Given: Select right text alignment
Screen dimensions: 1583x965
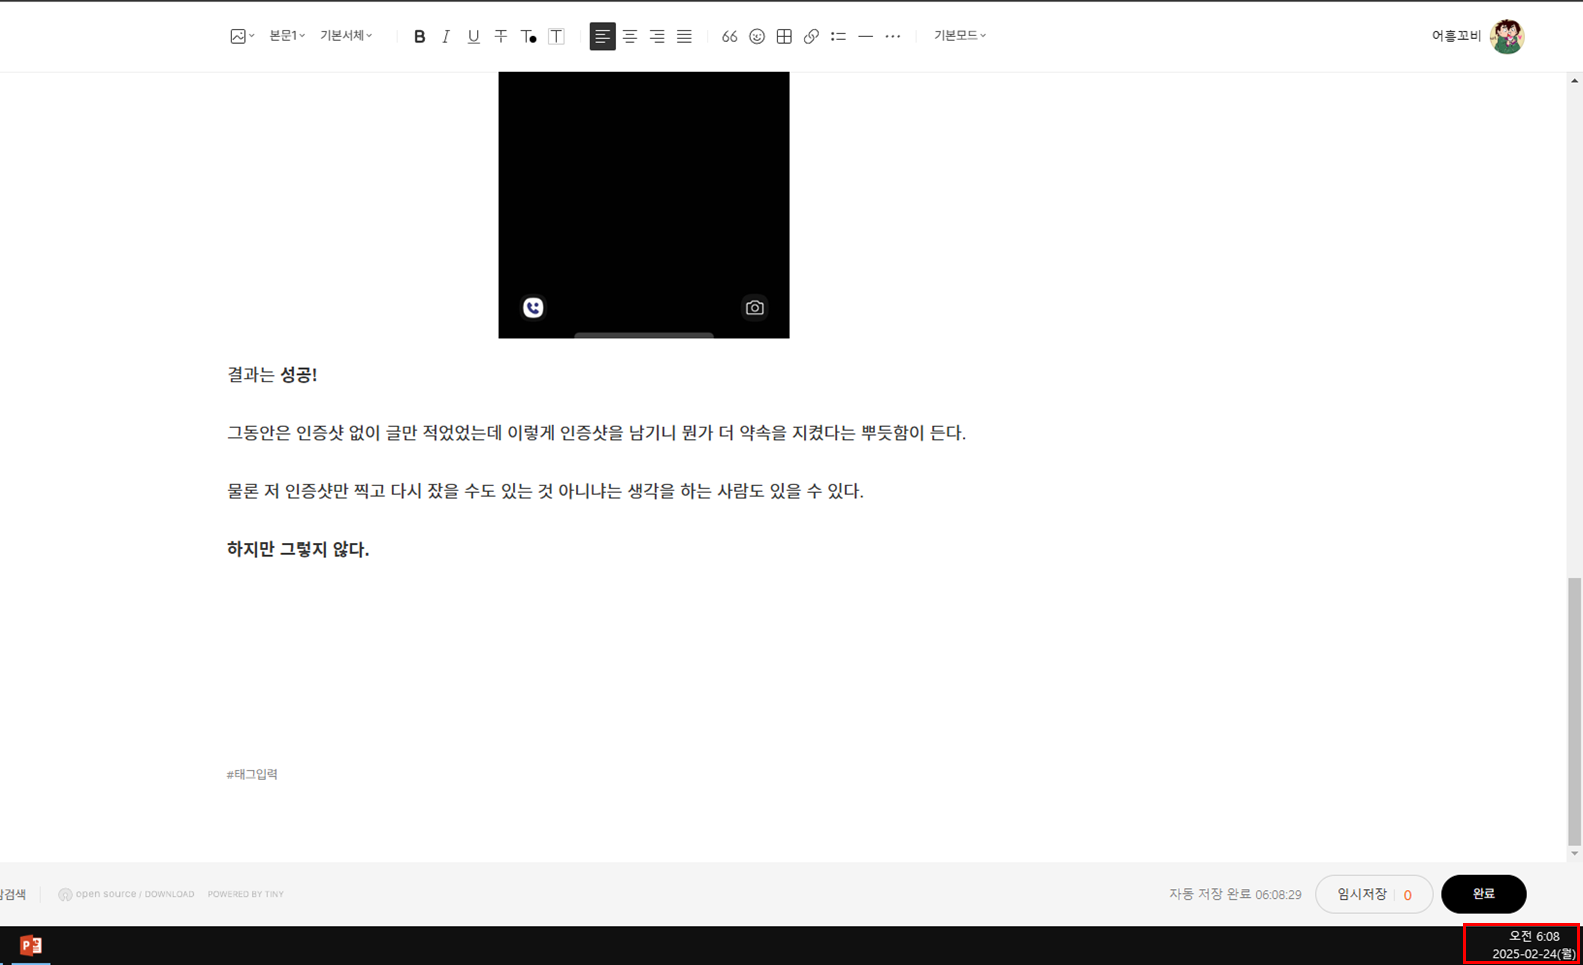Looking at the screenshot, I should (x=657, y=37).
